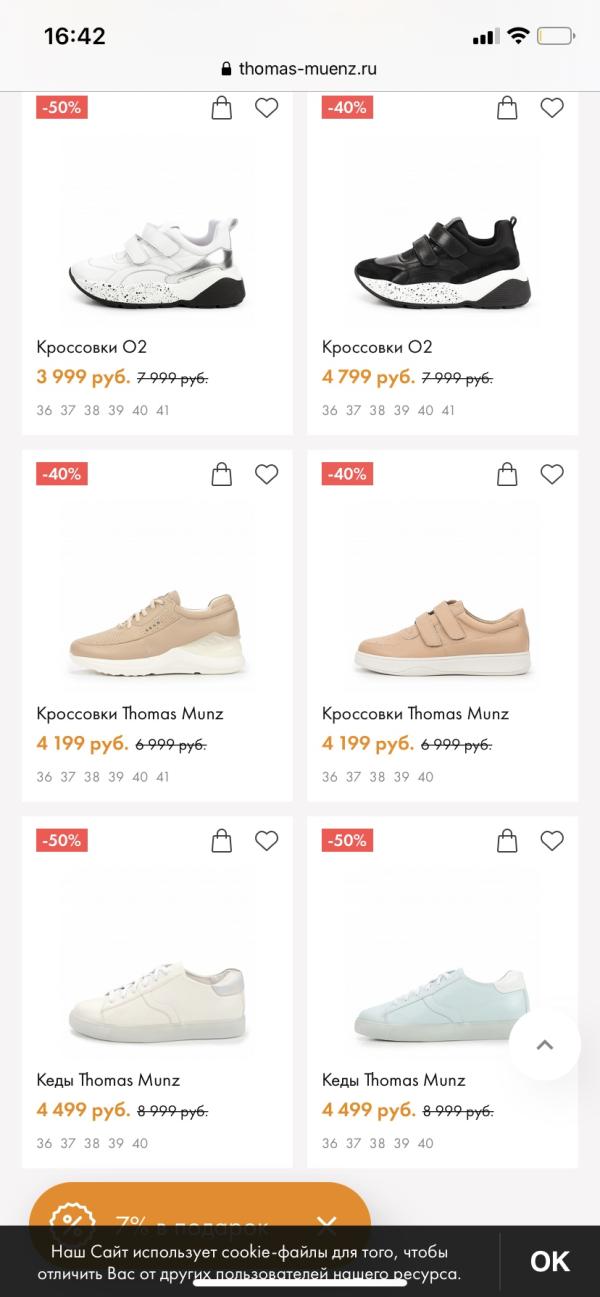Image resolution: width=600 pixels, height=1297 pixels.
Task: Add white O2 sneakers to shopping bag
Action: [x=222, y=108]
